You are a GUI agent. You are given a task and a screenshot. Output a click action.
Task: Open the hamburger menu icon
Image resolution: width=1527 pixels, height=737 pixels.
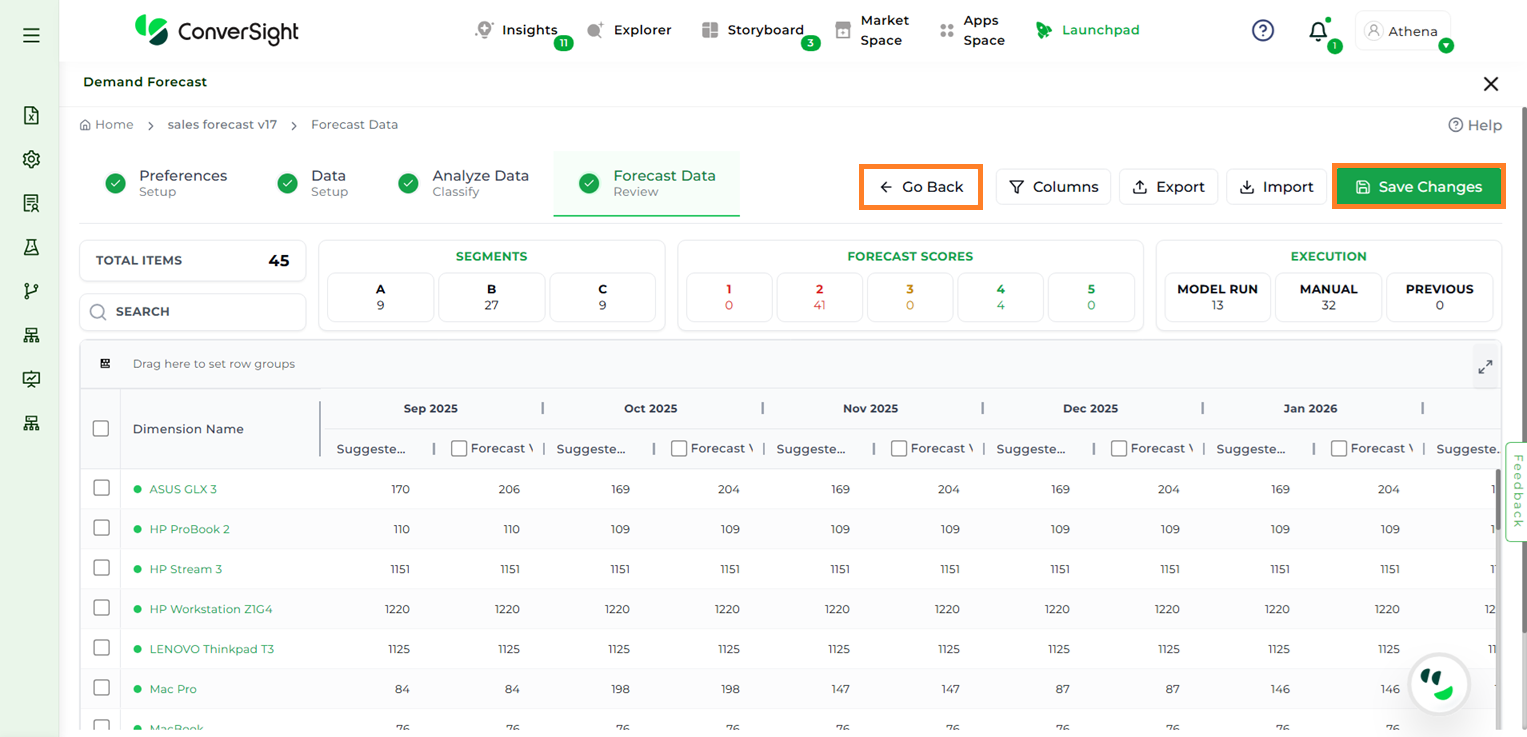[x=31, y=35]
